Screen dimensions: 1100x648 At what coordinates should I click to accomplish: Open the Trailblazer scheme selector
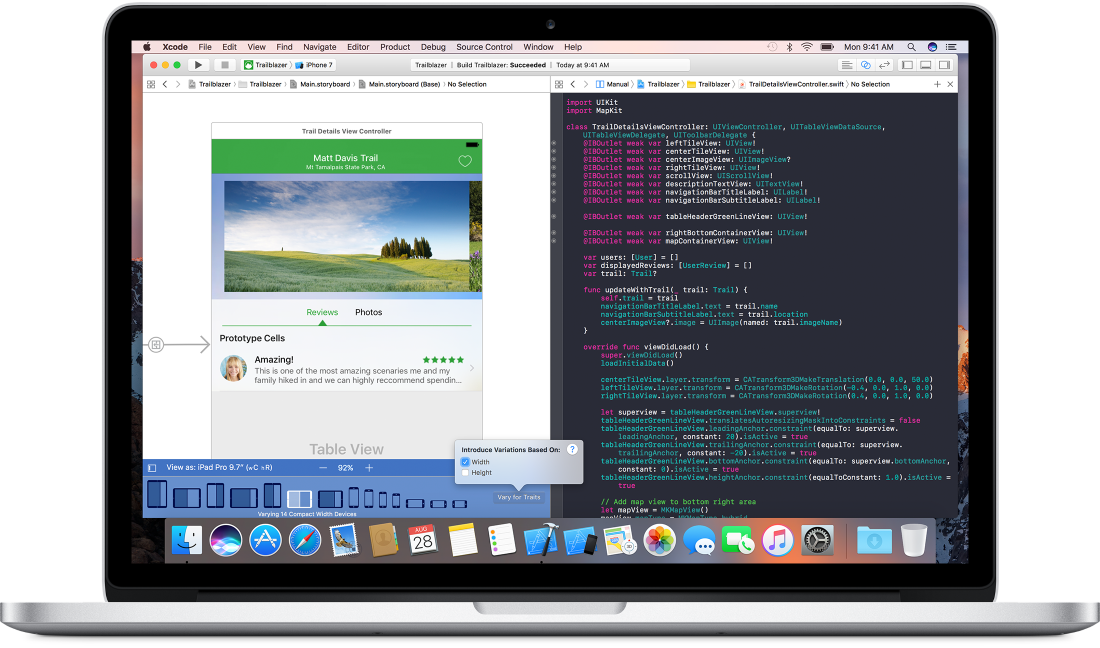coord(266,65)
